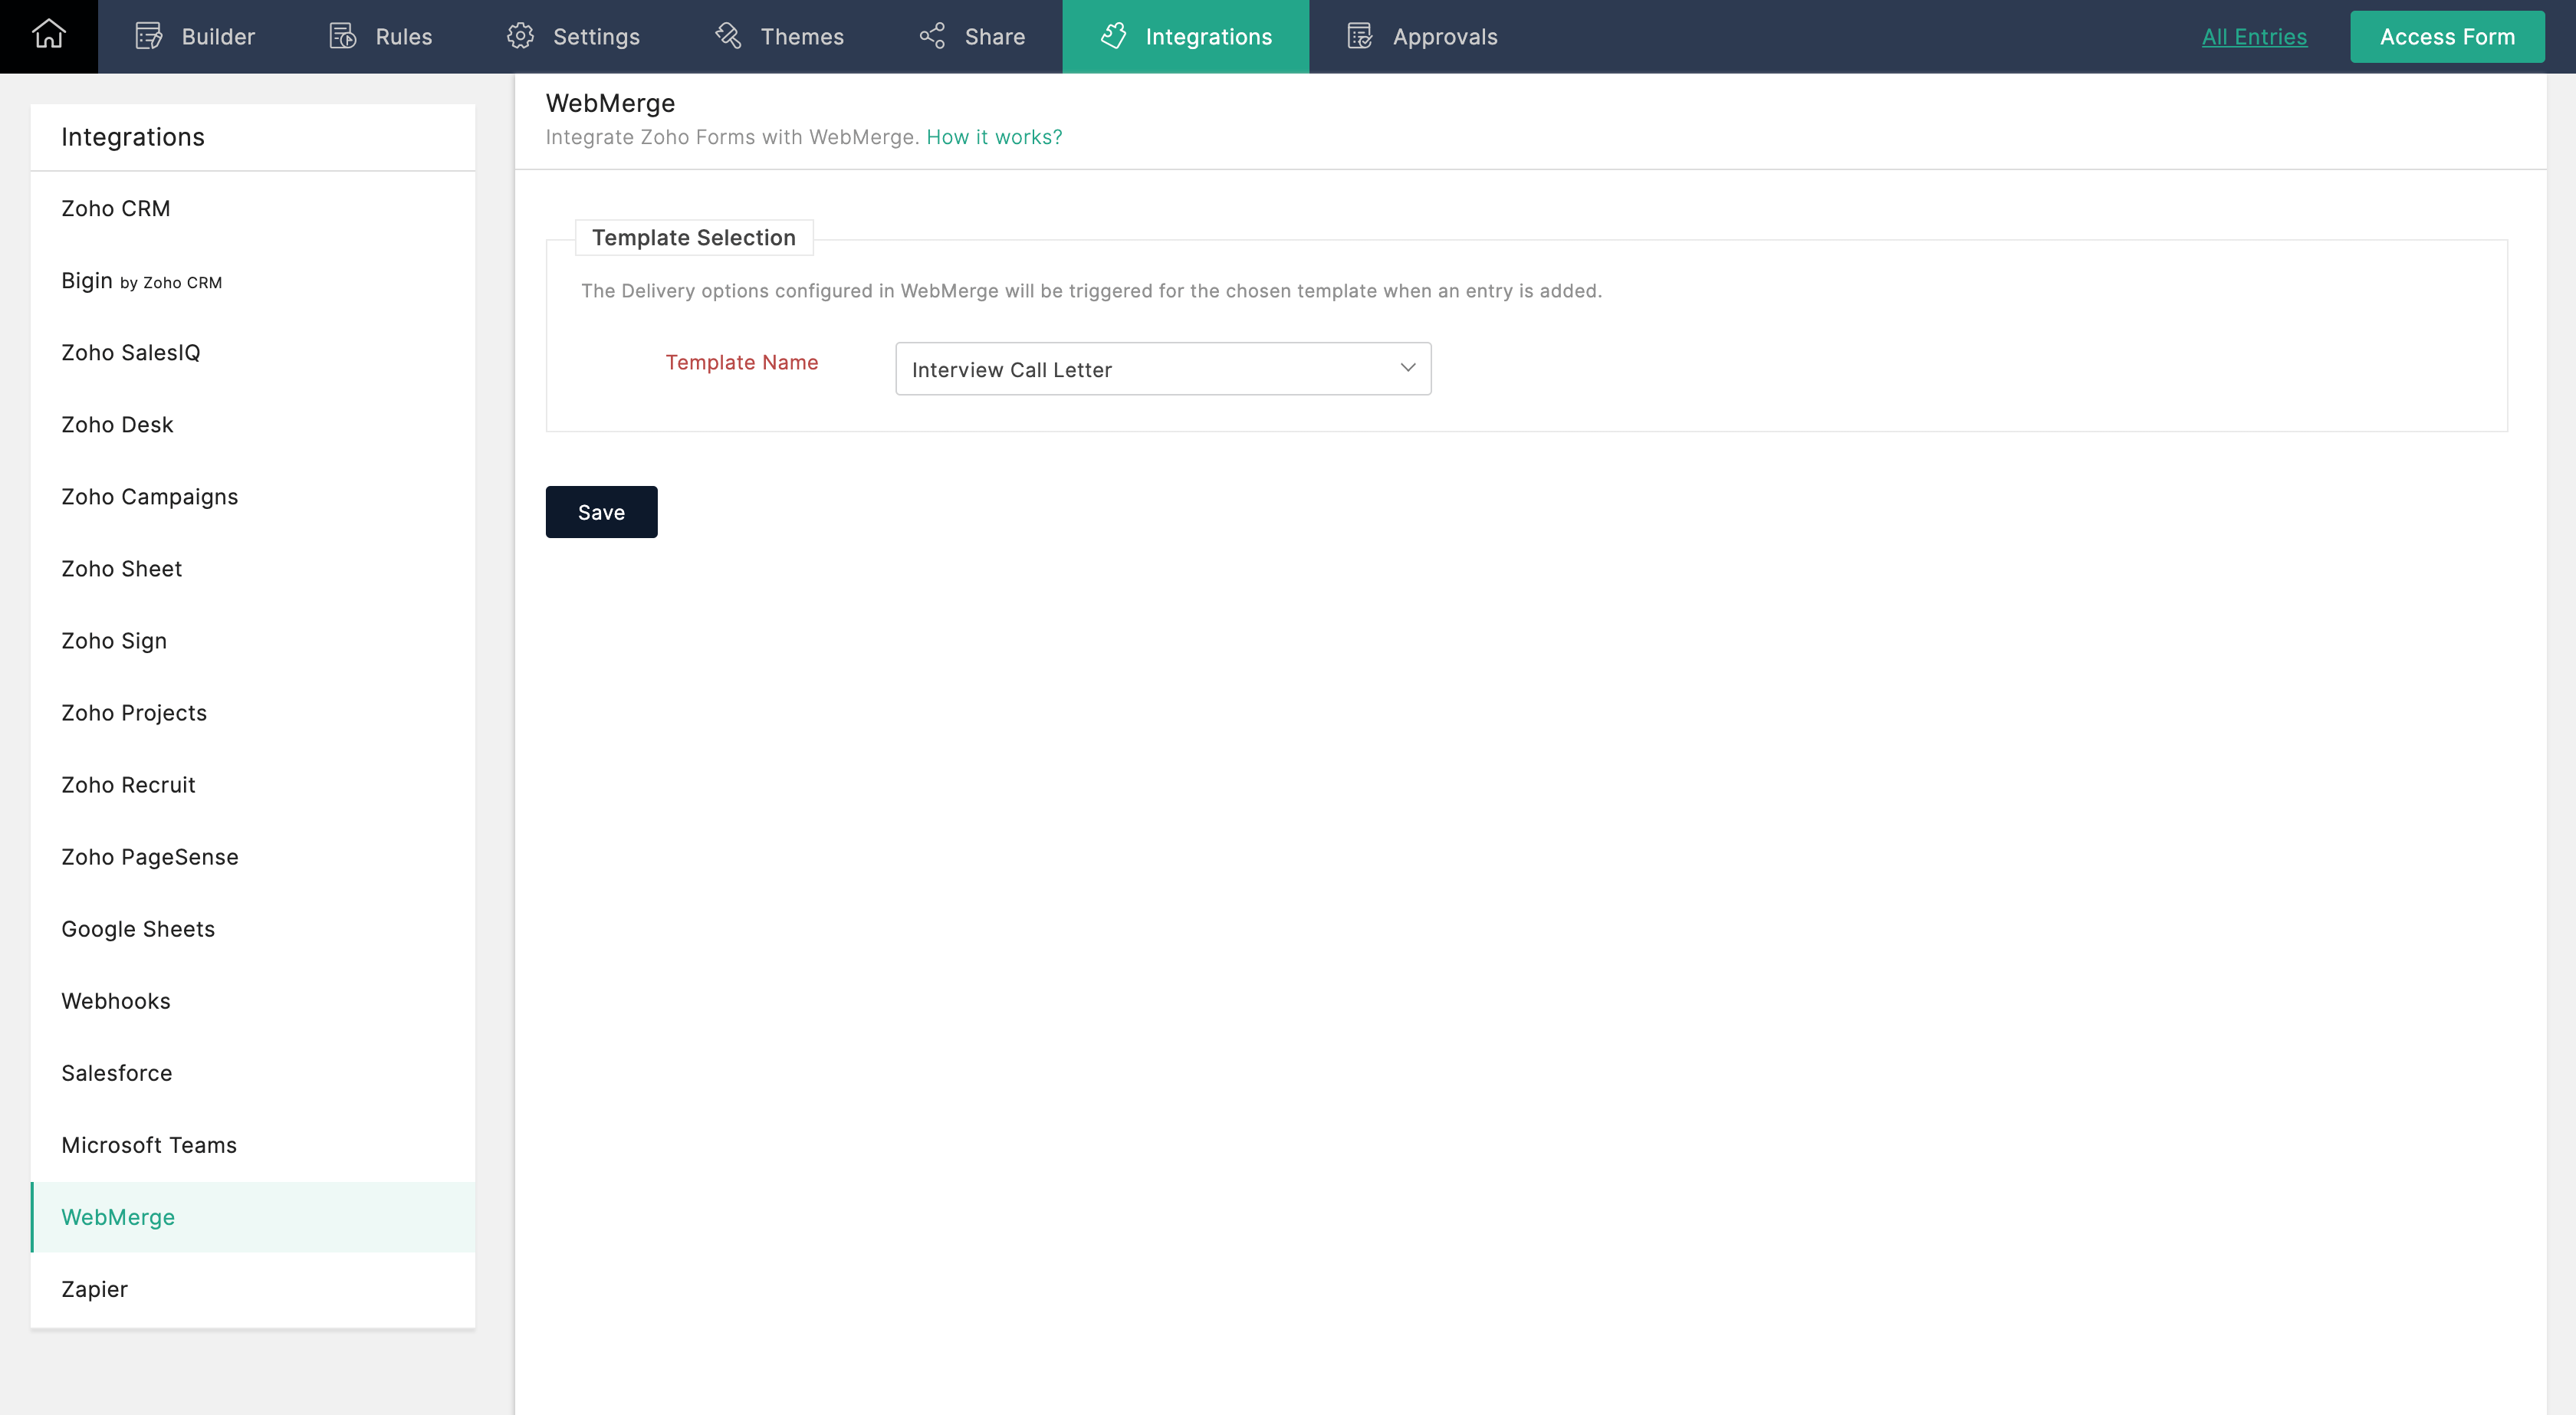Screen dimensions: 2576x1415
Task: Click the Template Name field label
Action: pyautogui.click(x=742, y=362)
